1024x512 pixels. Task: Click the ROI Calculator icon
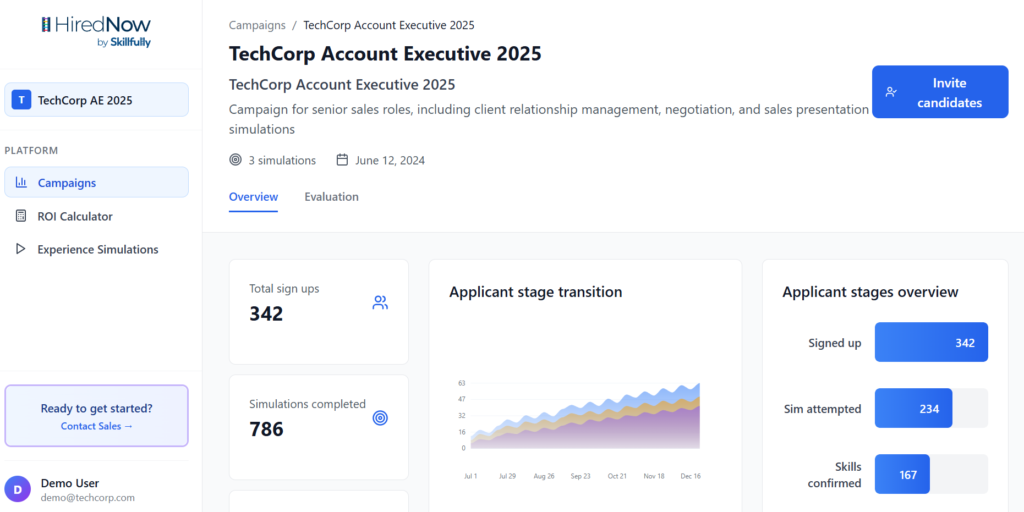click(x=21, y=216)
